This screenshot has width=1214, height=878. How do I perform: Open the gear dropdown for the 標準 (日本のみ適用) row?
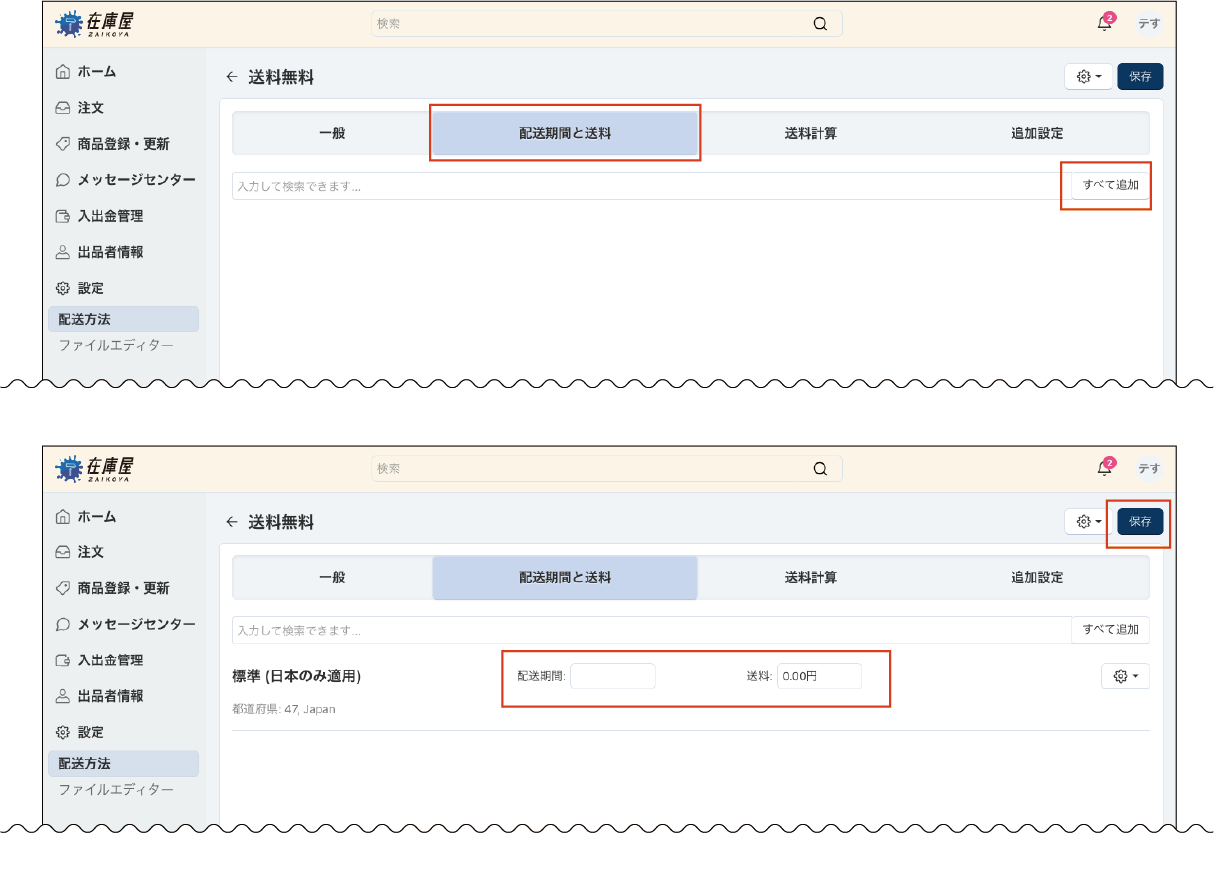click(x=1125, y=676)
